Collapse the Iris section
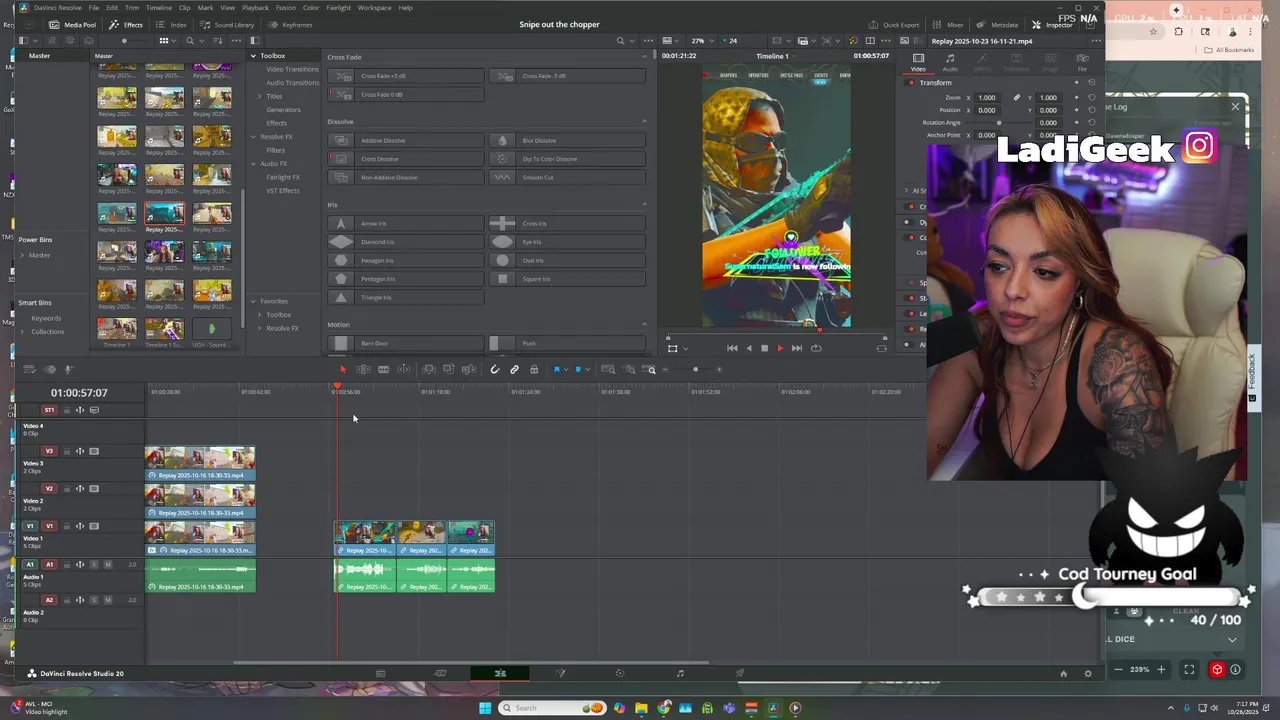This screenshot has width=1280, height=720. [644, 205]
